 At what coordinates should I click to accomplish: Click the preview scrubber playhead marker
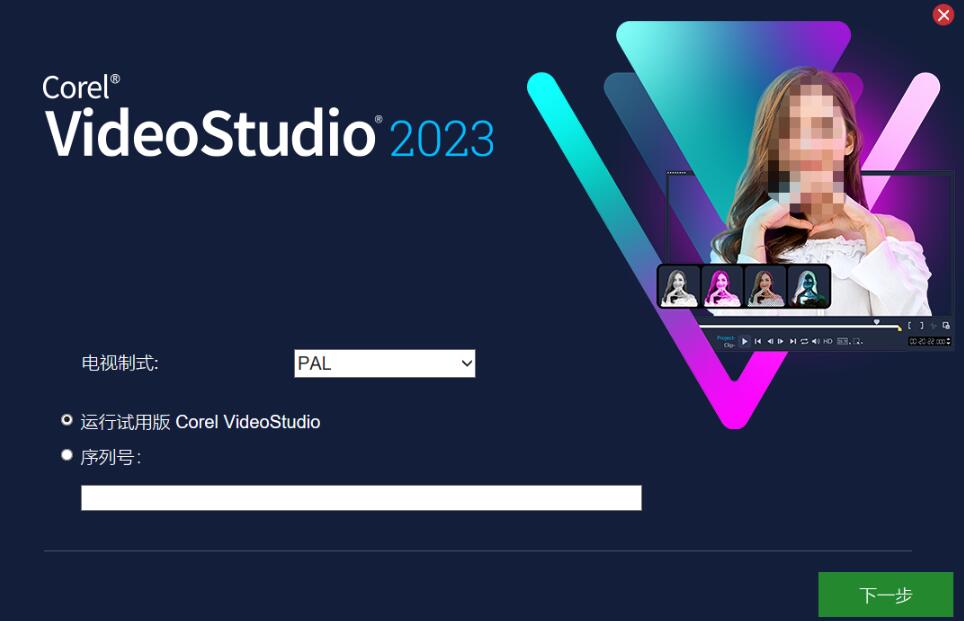tap(877, 322)
